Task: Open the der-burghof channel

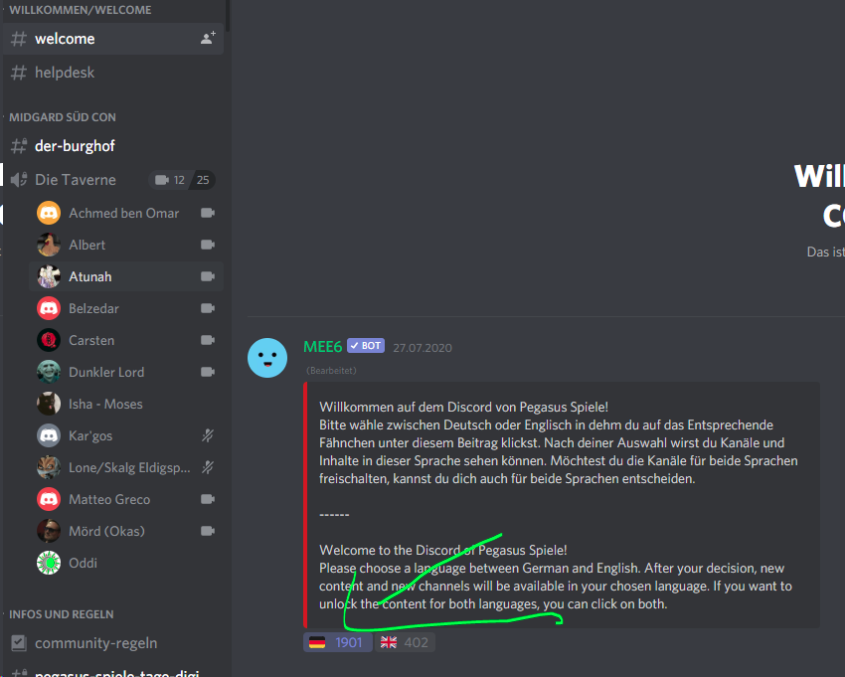Action: click(75, 146)
